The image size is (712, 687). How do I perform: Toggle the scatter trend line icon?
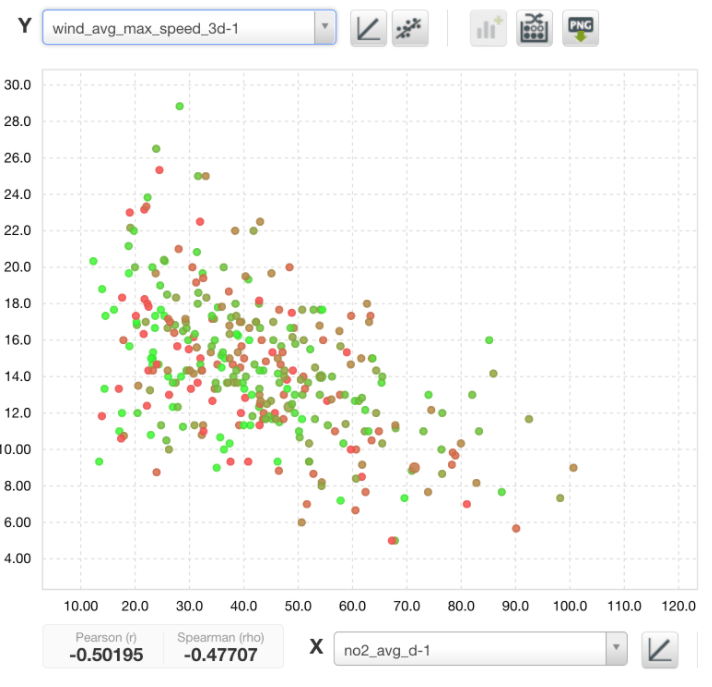pos(409,28)
